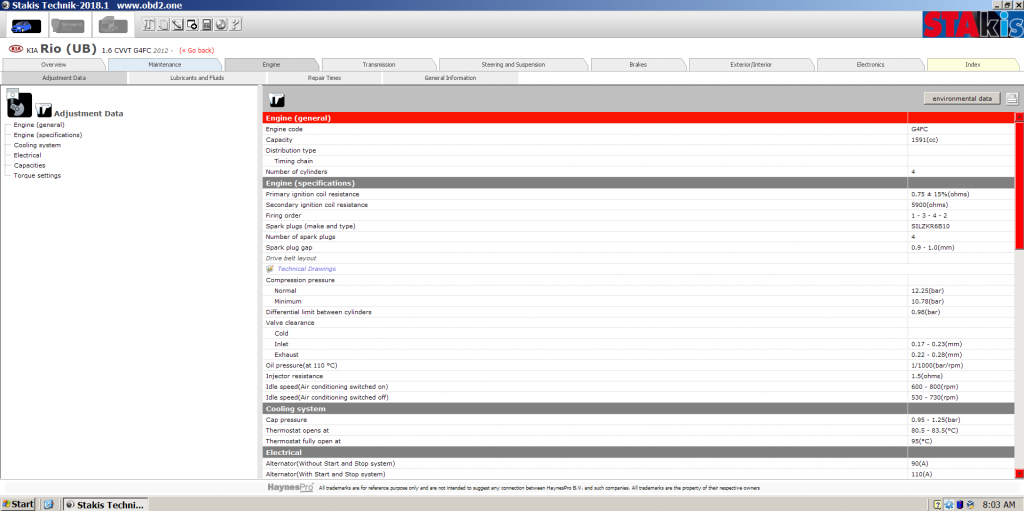Open the Technical Drawings link

pyautogui.click(x=306, y=269)
